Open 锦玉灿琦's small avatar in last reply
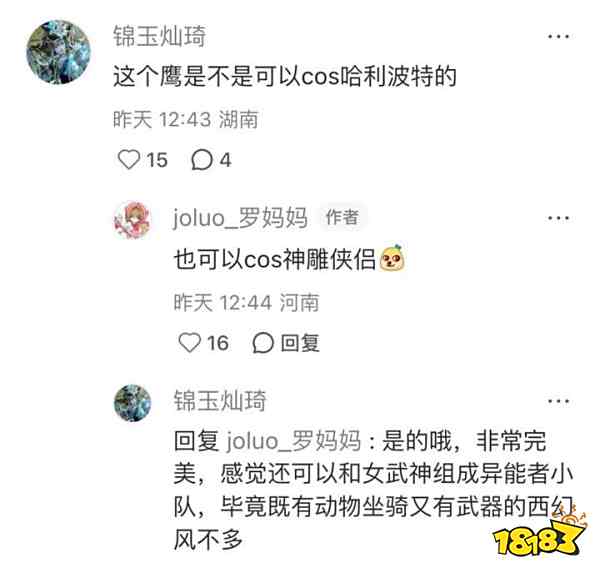This screenshot has height=573, width=600. click(132, 403)
